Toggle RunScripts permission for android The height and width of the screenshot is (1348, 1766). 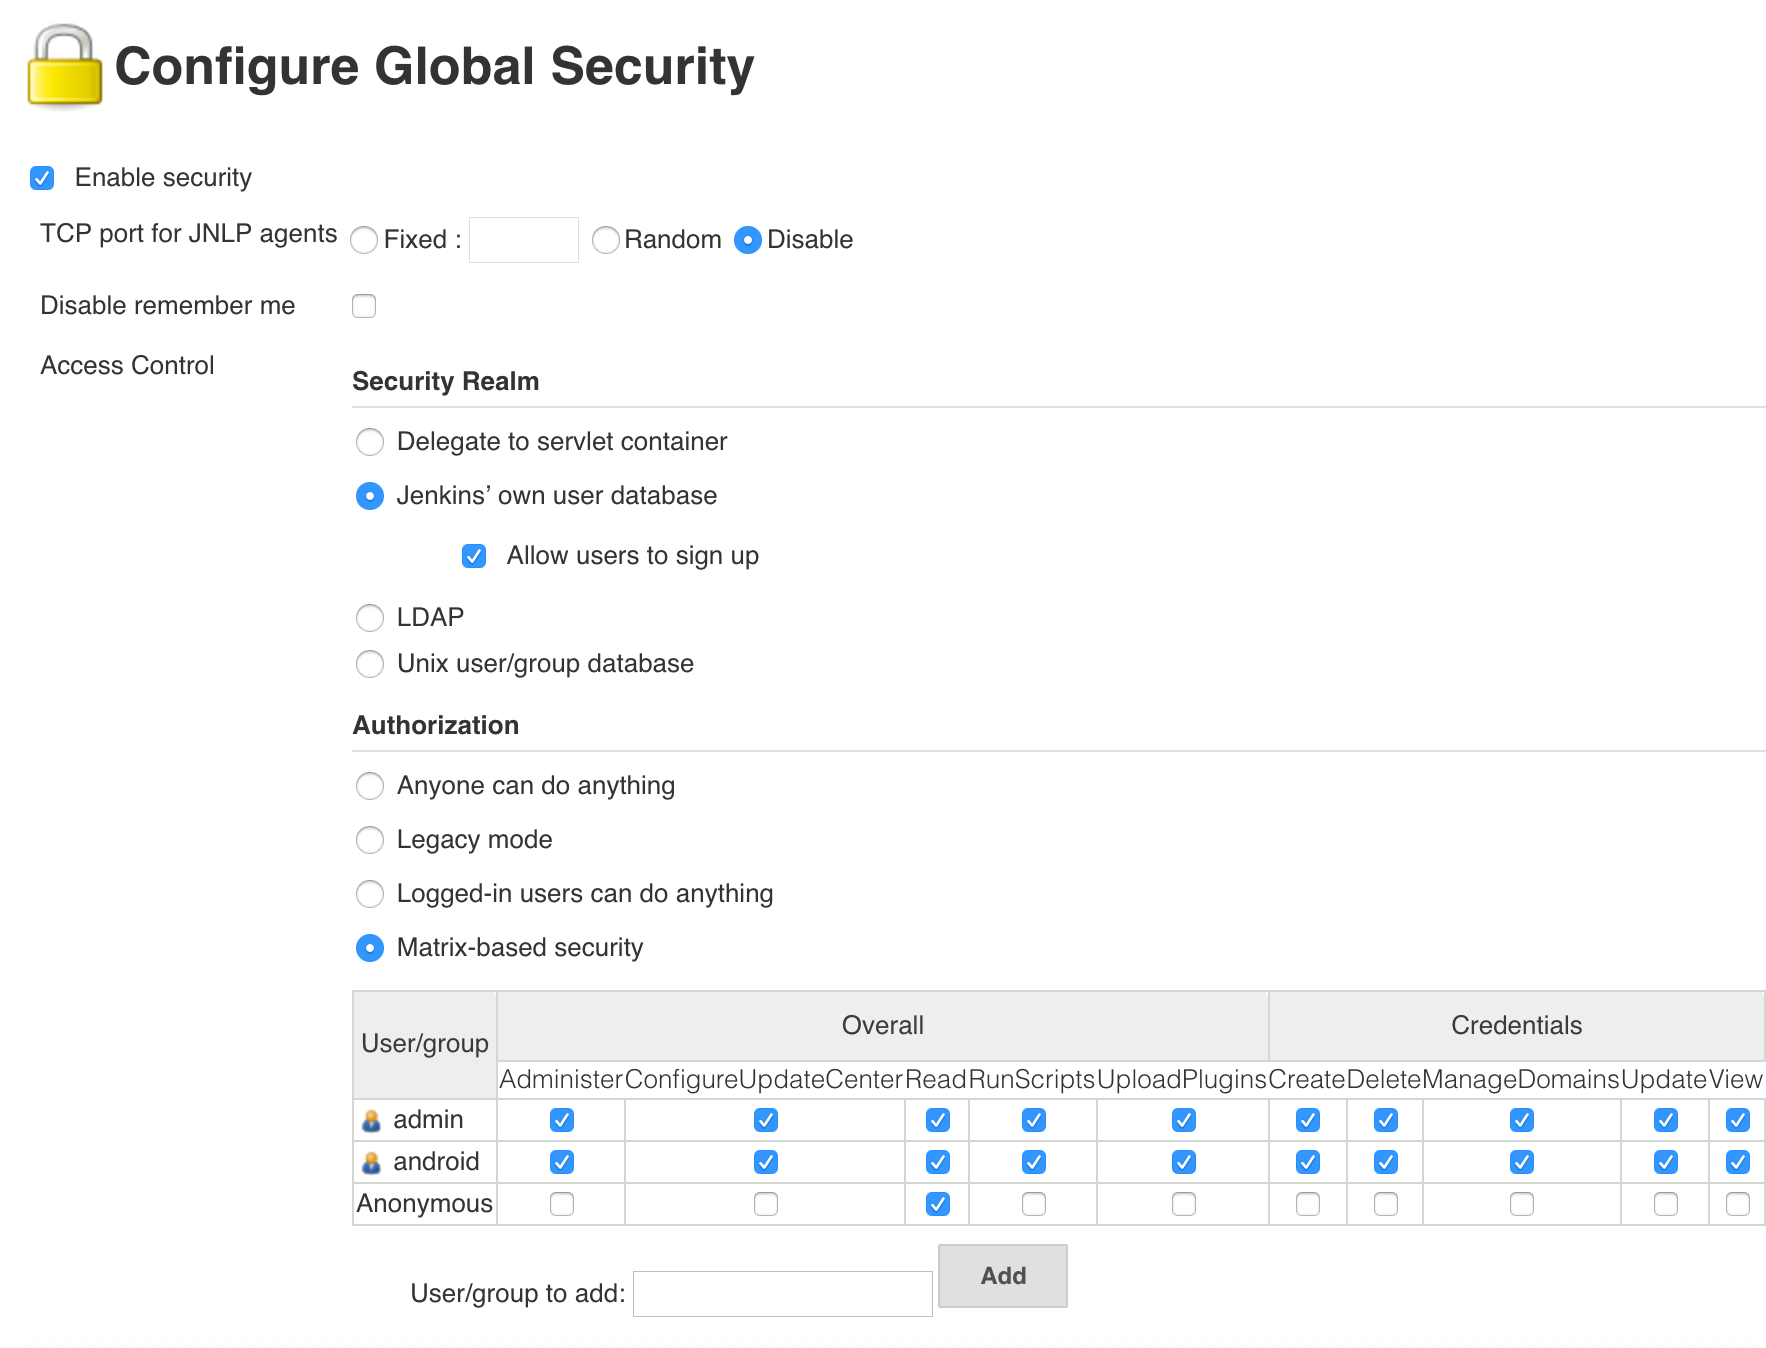(x=1034, y=1162)
